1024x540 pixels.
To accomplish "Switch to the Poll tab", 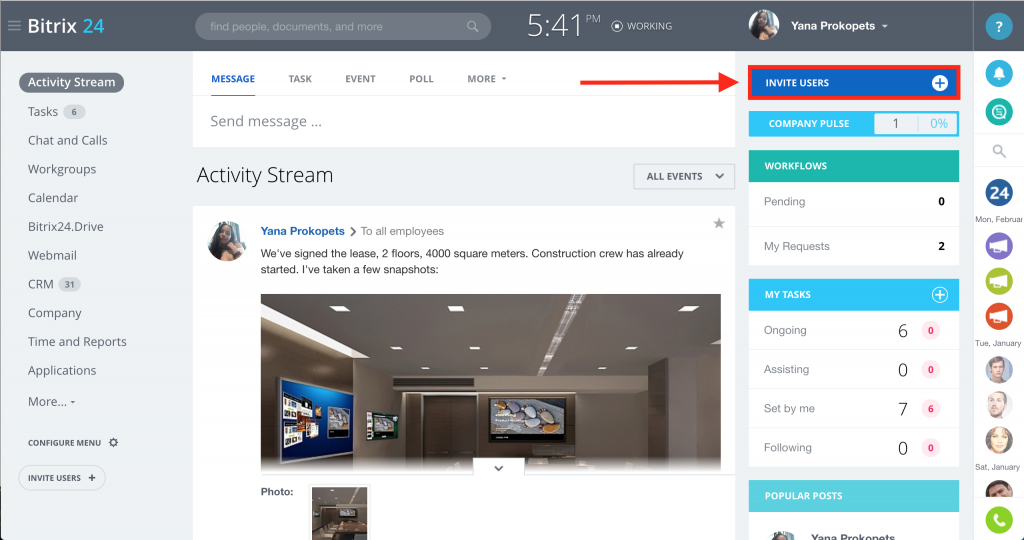I will 421,79.
